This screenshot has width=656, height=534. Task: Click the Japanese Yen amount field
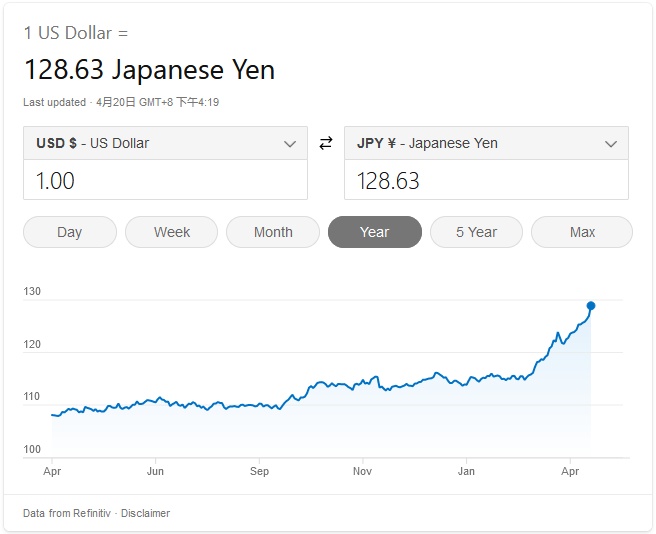coord(486,181)
